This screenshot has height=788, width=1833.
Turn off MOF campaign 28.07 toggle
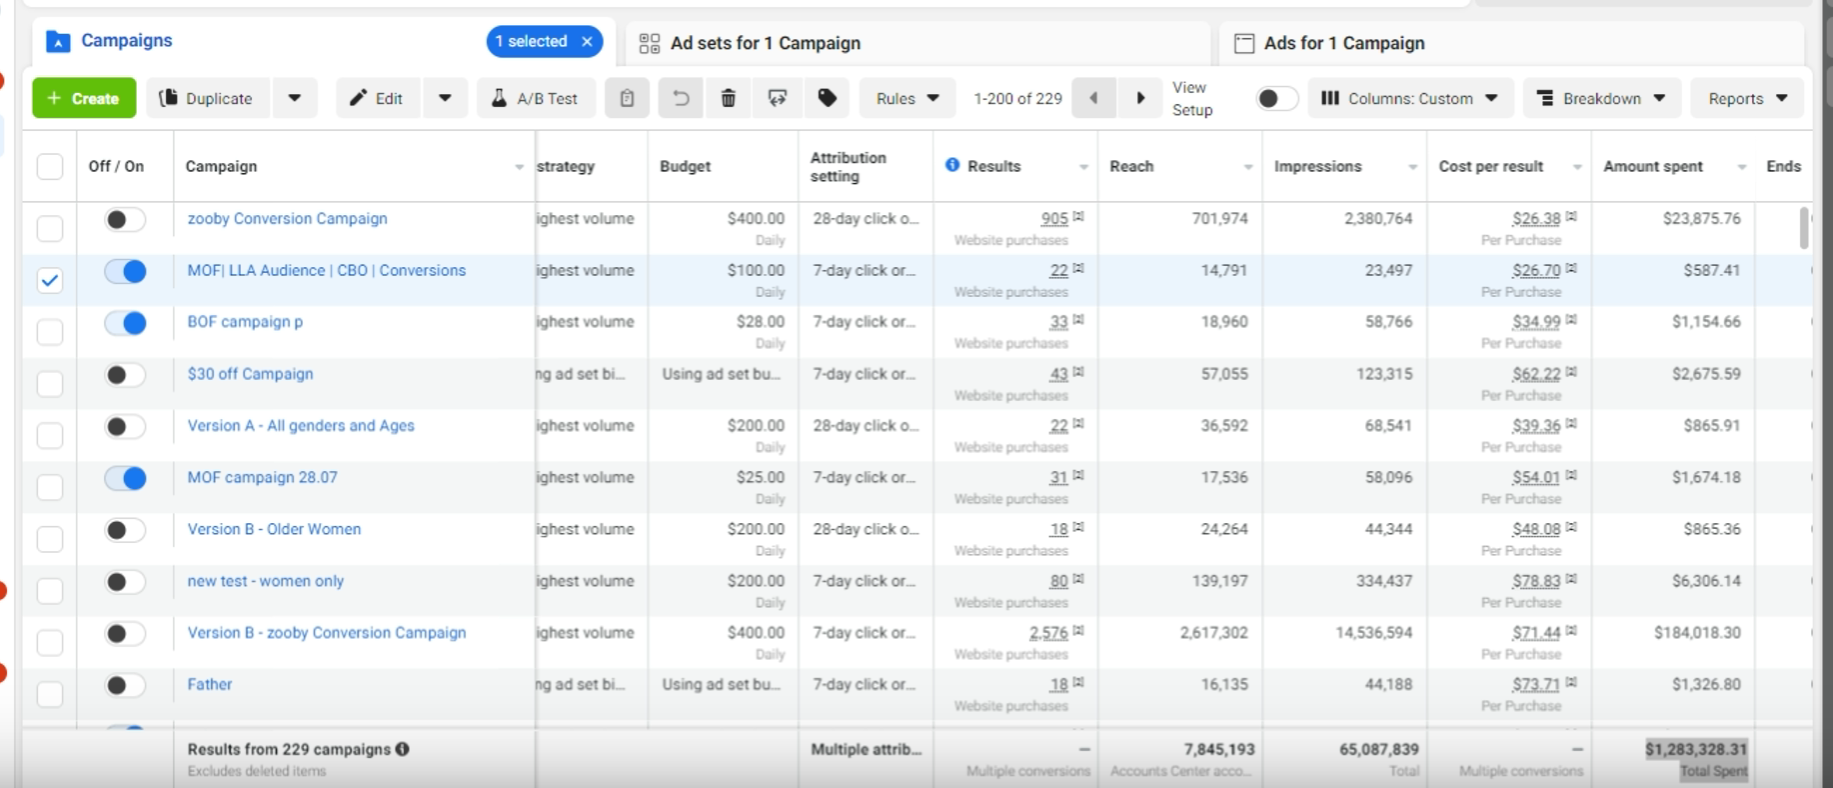pyautogui.click(x=125, y=478)
